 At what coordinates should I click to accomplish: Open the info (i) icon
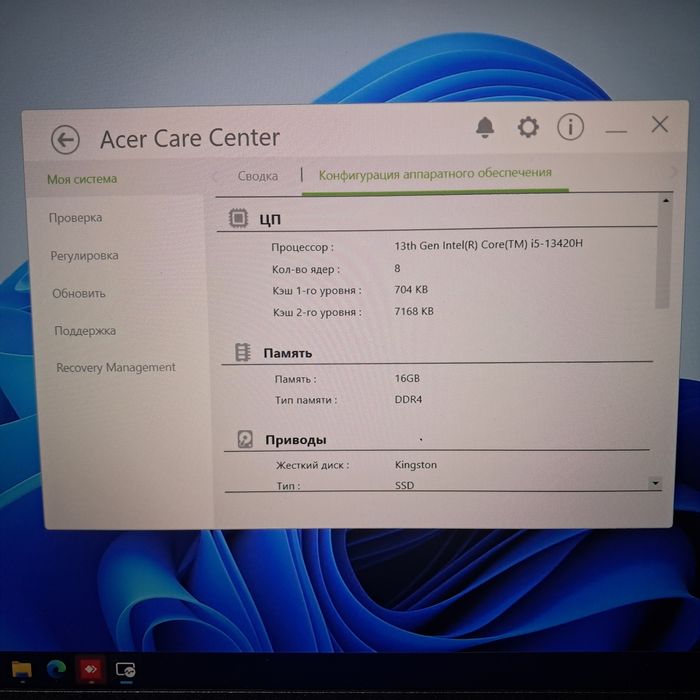coord(571,126)
